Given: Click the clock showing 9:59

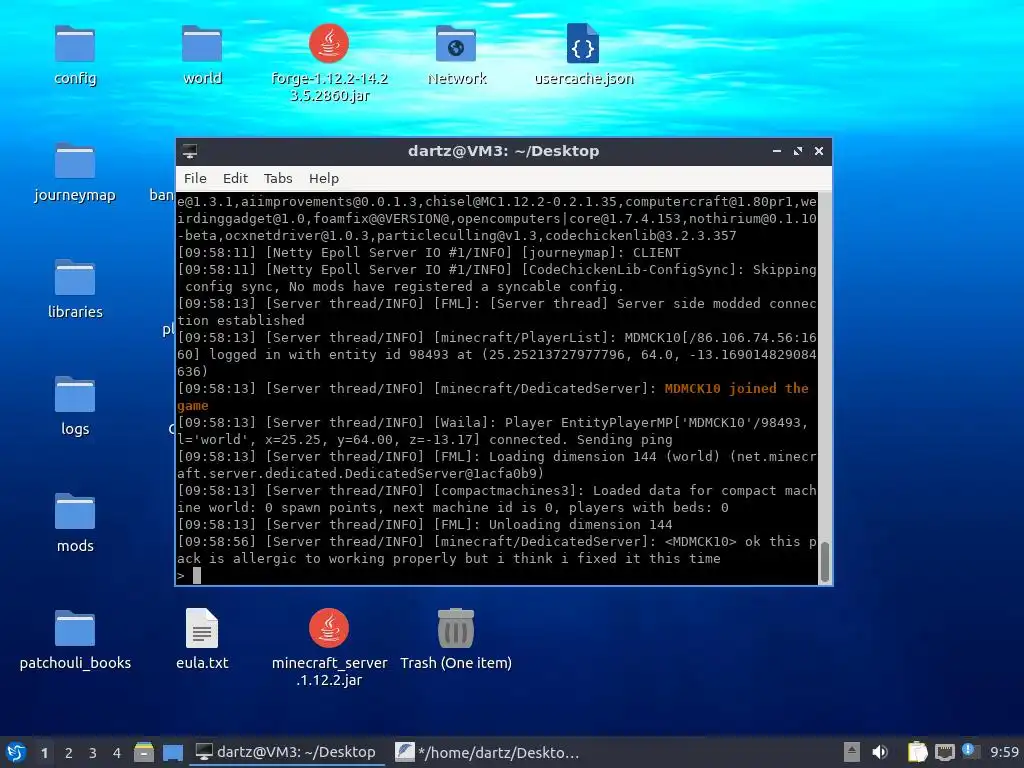Looking at the screenshot, I should (x=1004, y=752).
